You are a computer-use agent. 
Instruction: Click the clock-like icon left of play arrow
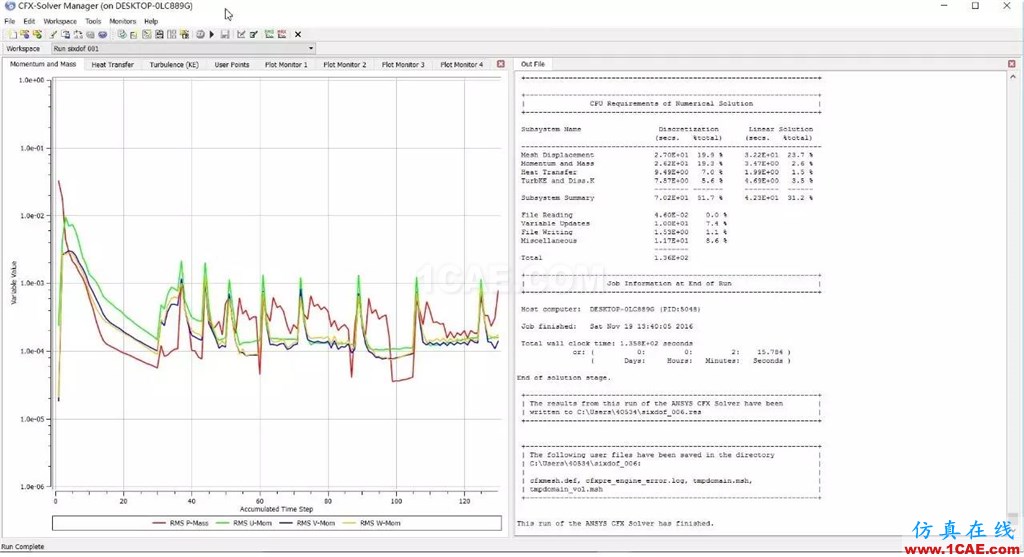200,34
